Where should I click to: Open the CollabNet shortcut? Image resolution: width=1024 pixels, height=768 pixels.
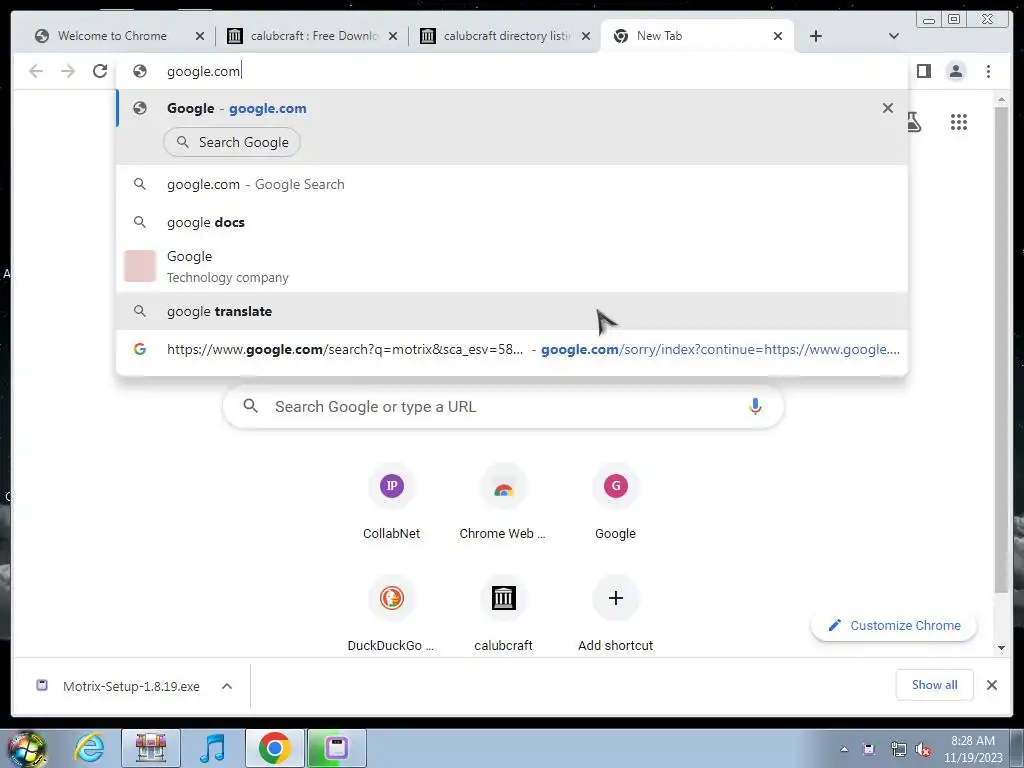pos(391,502)
